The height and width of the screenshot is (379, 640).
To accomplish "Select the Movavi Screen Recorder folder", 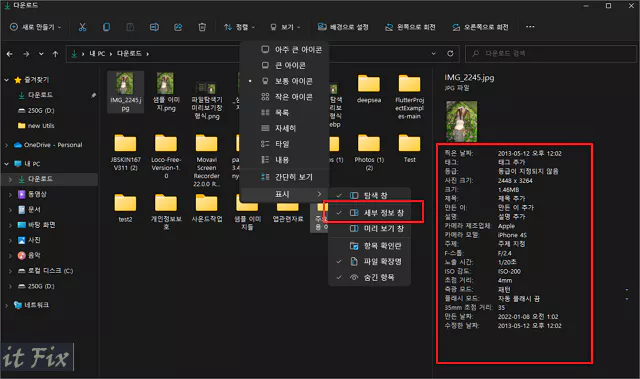I will tap(207, 160).
